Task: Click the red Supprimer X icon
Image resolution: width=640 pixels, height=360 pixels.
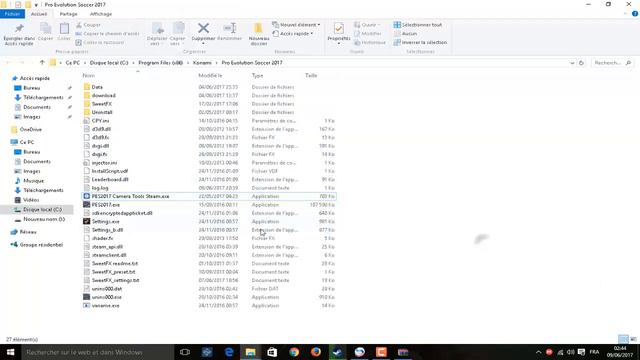Action: click(203, 28)
